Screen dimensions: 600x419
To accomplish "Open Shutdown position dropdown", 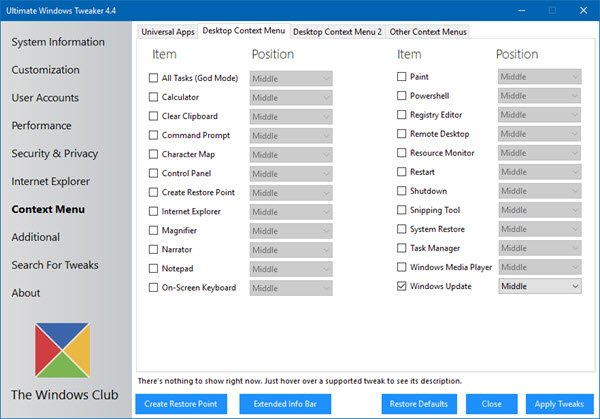I will point(540,191).
